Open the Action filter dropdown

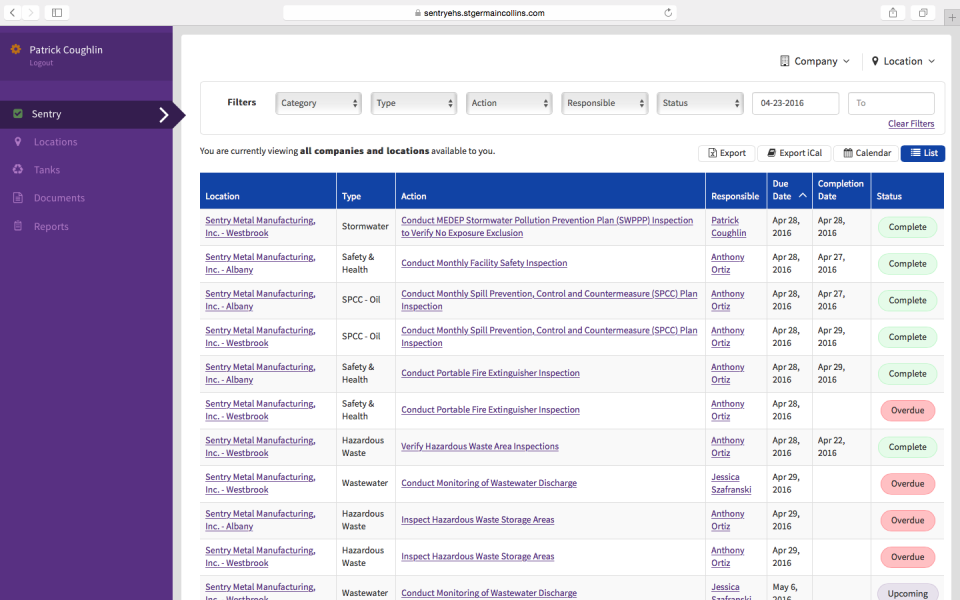[509, 103]
